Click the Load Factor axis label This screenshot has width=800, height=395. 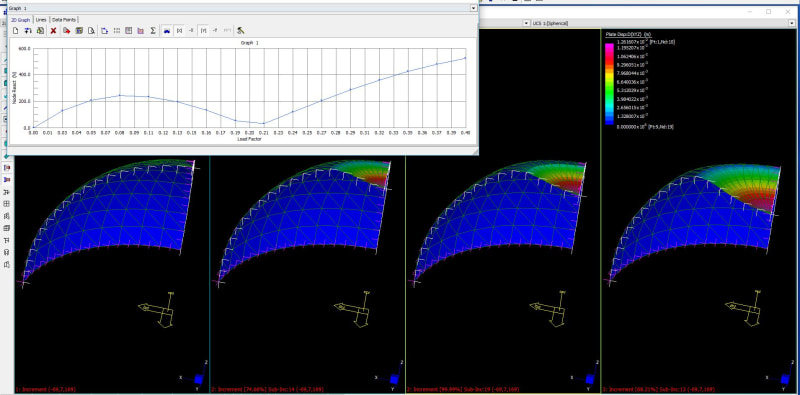(x=249, y=138)
